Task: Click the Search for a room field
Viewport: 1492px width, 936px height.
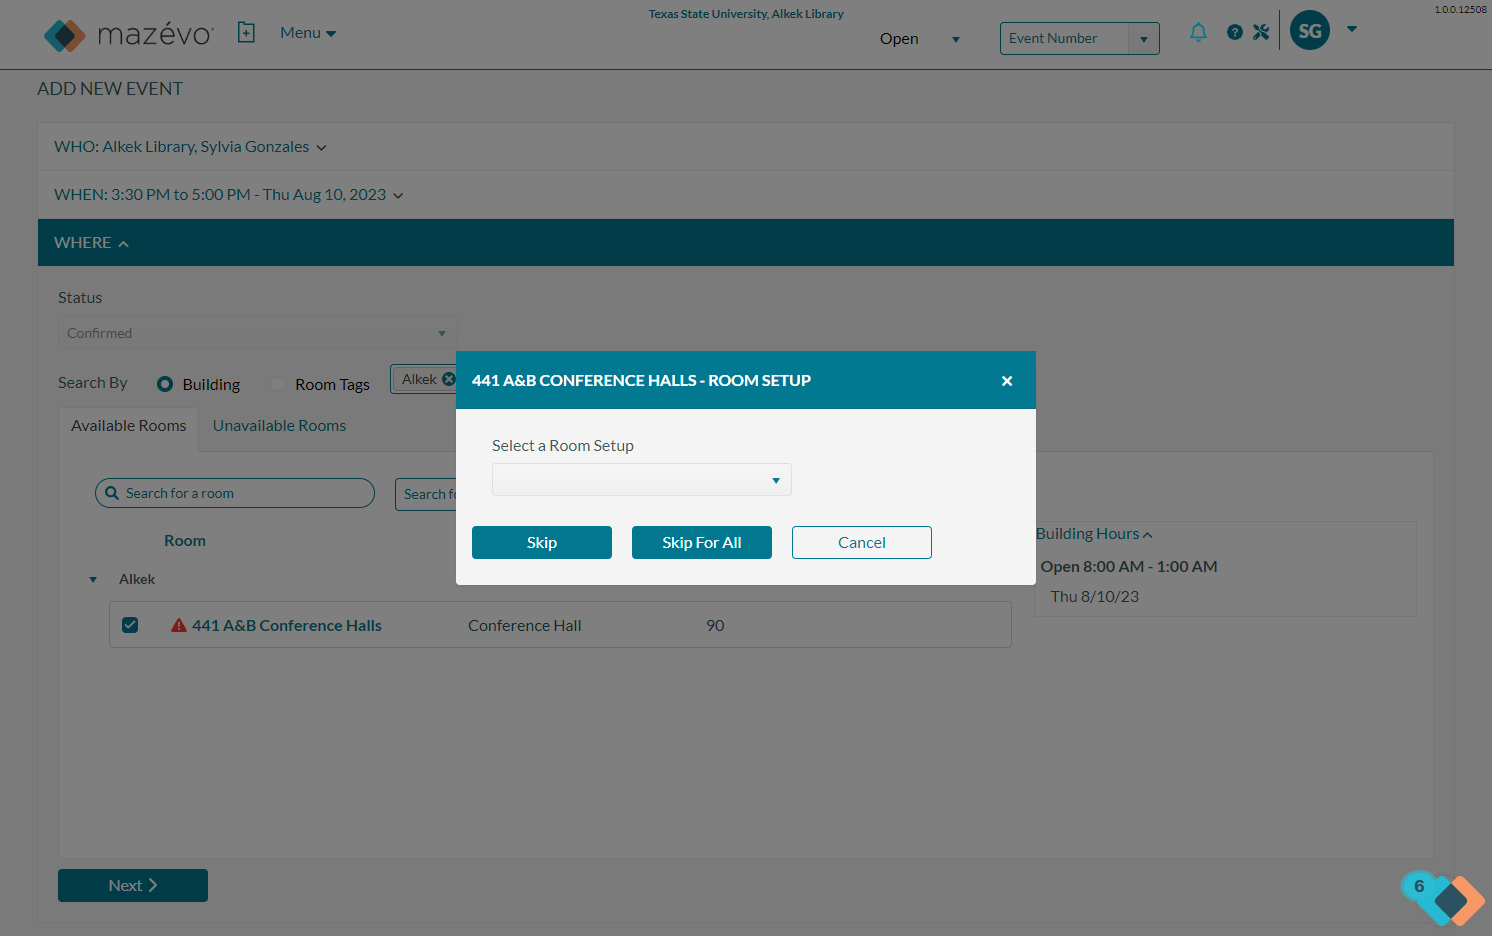Action: click(x=235, y=493)
